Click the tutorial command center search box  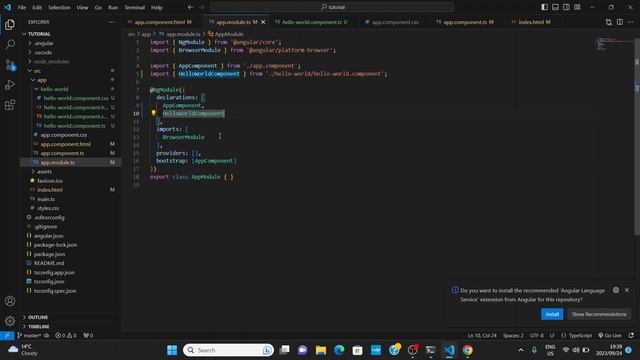pyautogui.click(x=332, y=7)
